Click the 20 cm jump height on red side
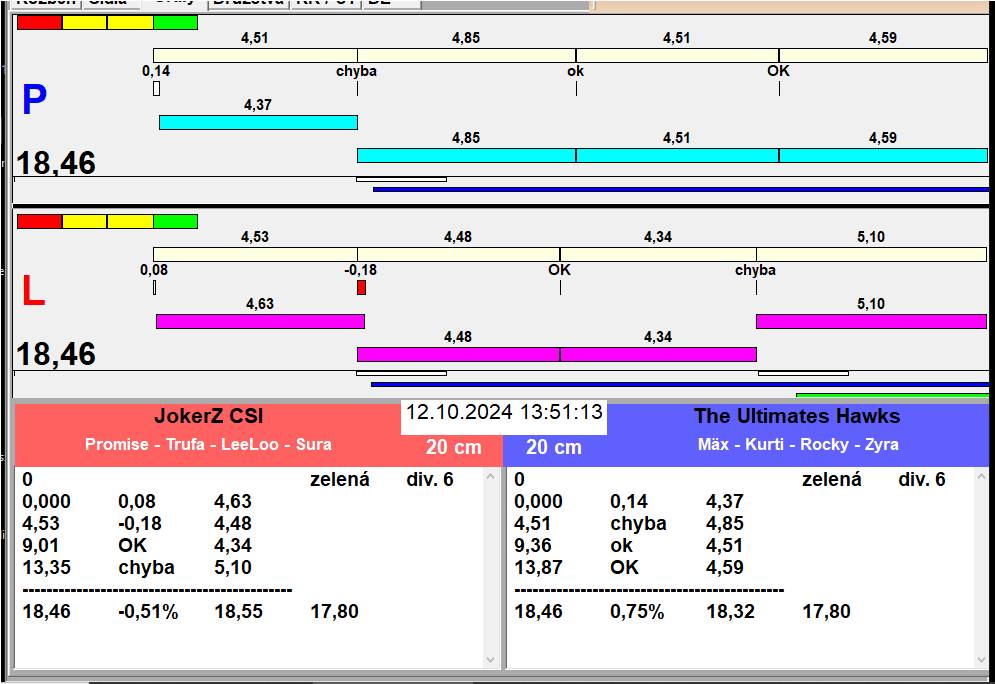This screenshot has height=684, width=995. click(x=454, y=447)
